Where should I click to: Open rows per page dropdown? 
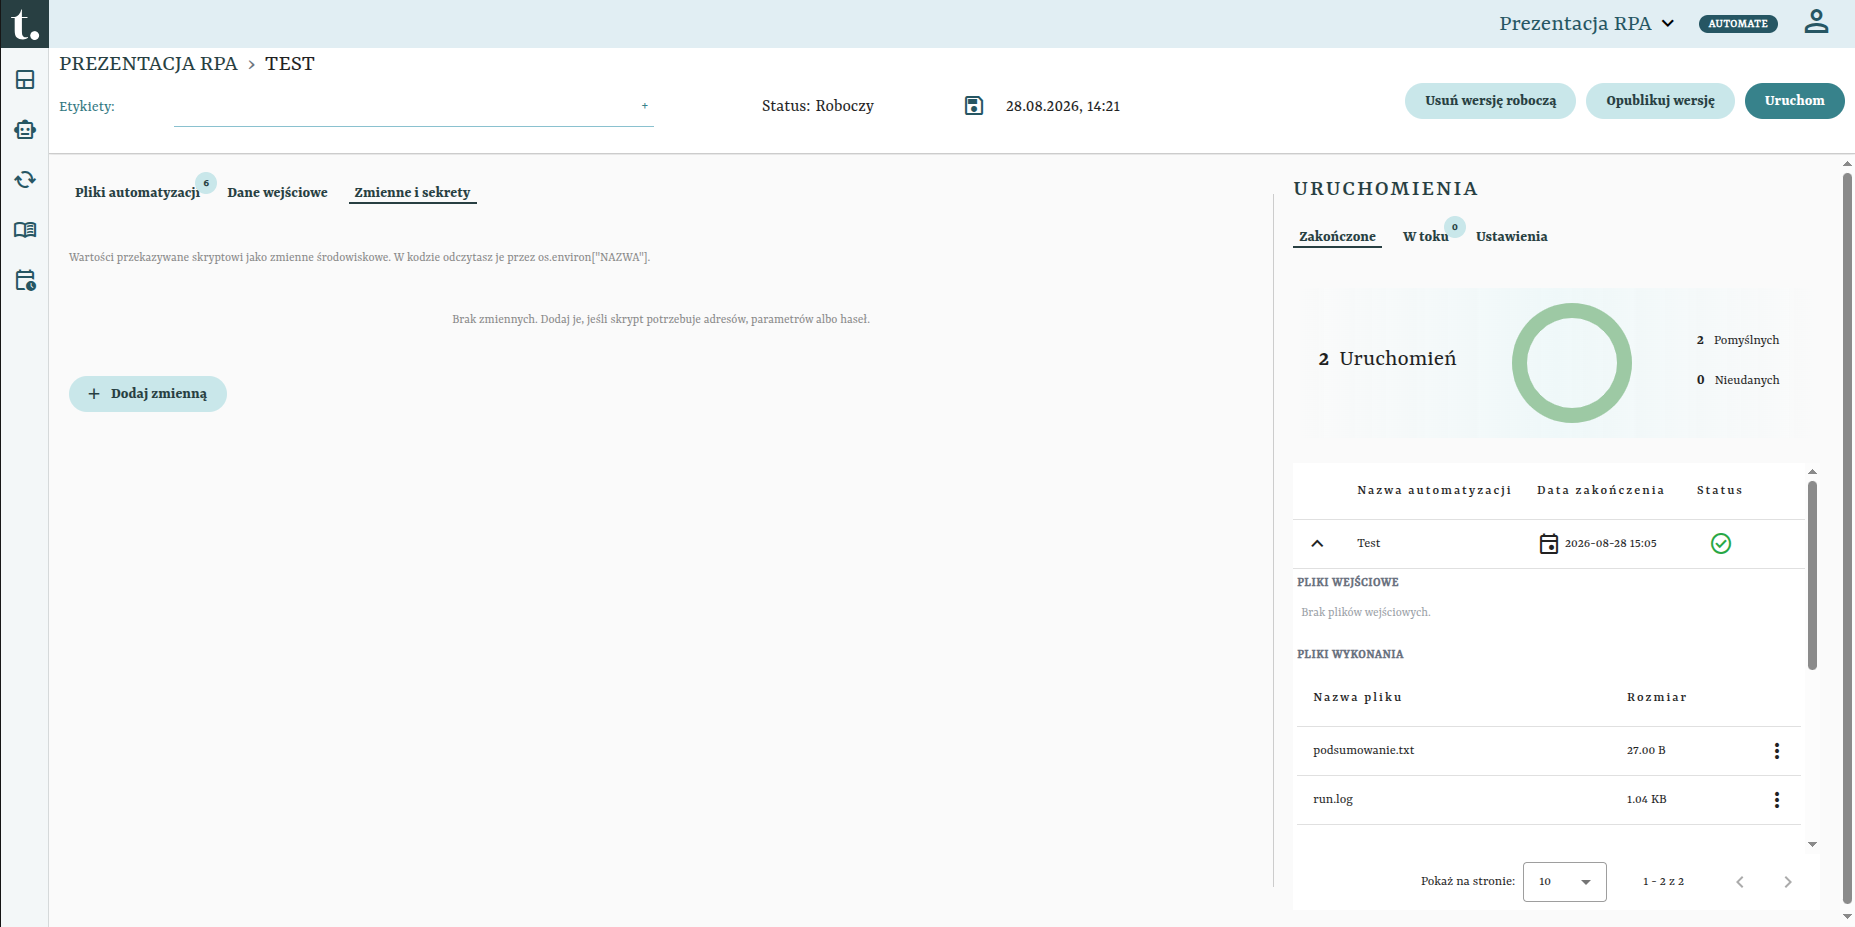coord(1565,882)
